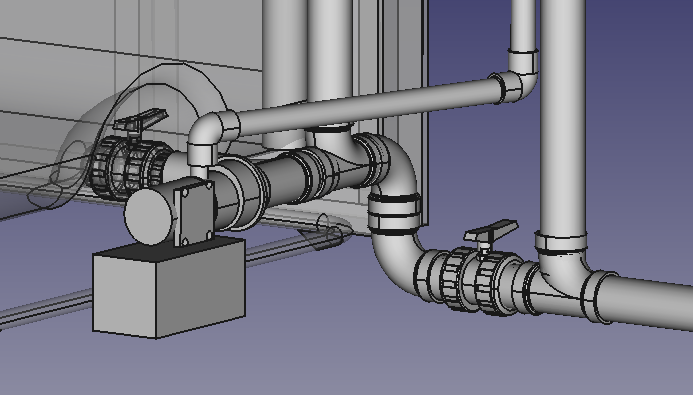Click the handle of the left ball valve
Image resolution: width=693 pixels, height=395 pixels.
(x=141, y=121)
